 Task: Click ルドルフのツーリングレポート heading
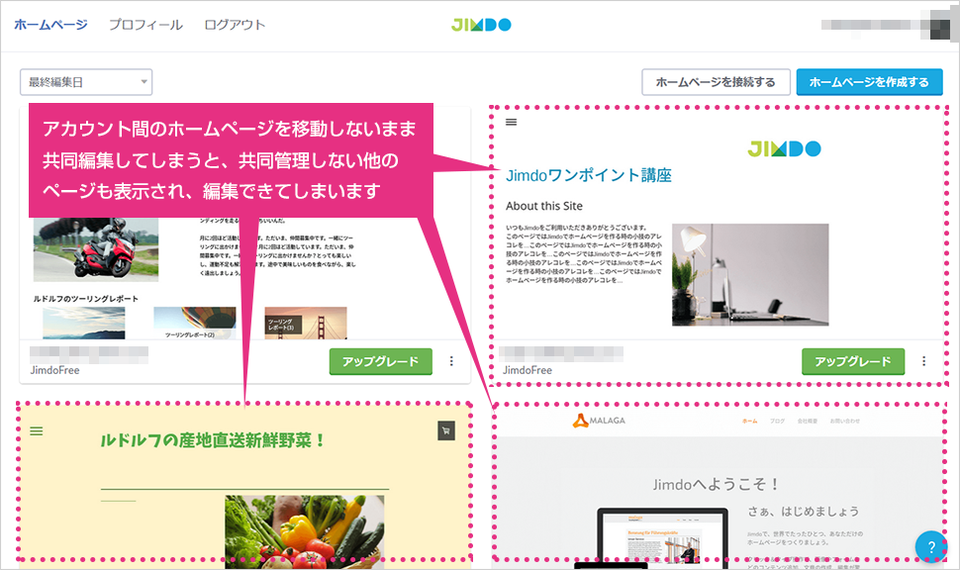(x=86, y=299)
